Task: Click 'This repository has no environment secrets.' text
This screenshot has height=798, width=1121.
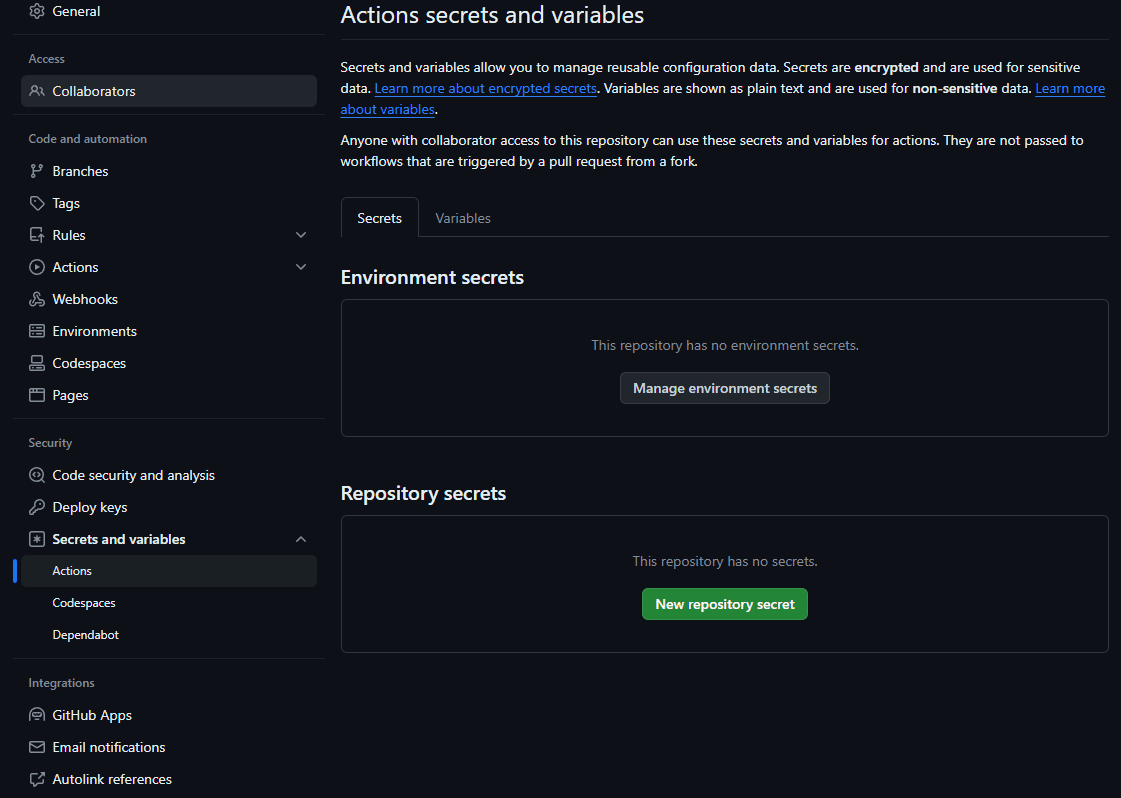Action: click(x=725, y=345)
